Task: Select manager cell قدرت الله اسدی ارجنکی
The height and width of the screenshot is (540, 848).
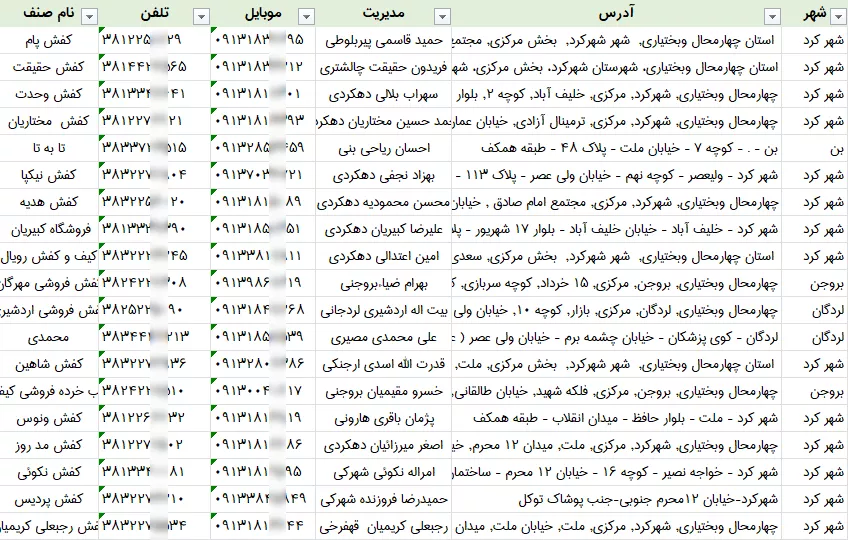Action: [383, 364]
